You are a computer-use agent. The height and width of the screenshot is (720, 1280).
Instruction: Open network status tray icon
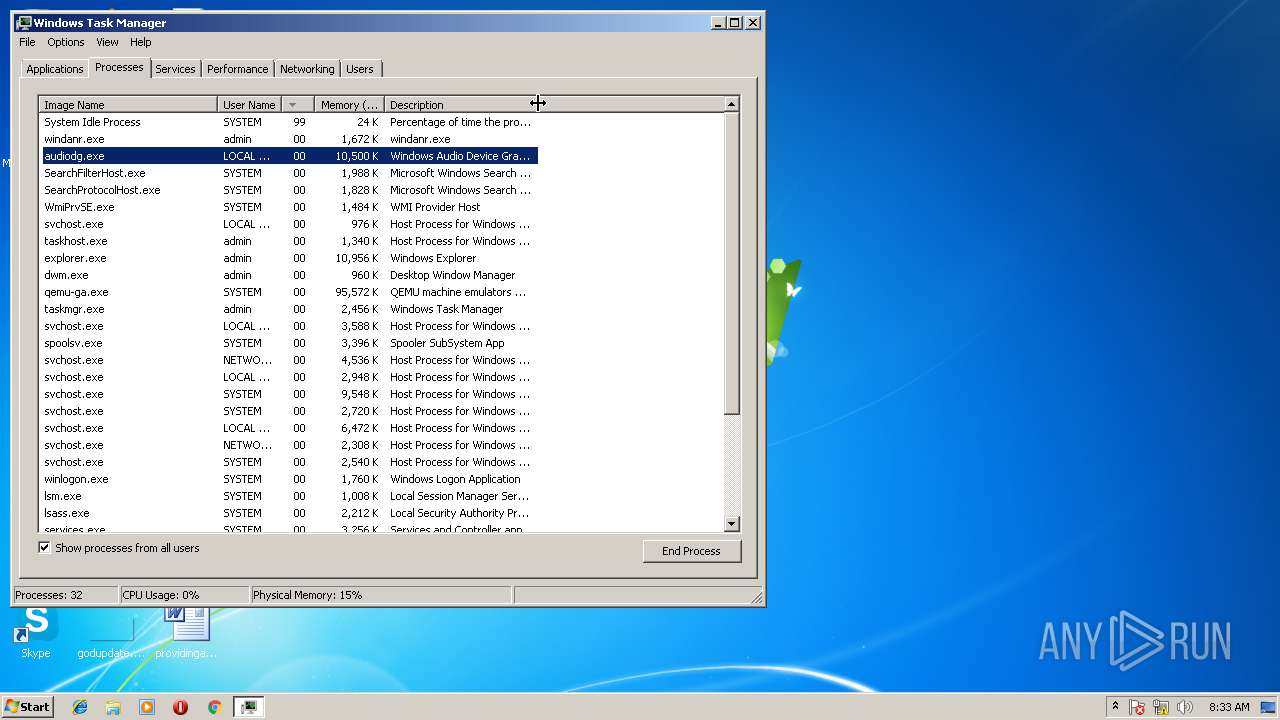tap(1162, 707)
